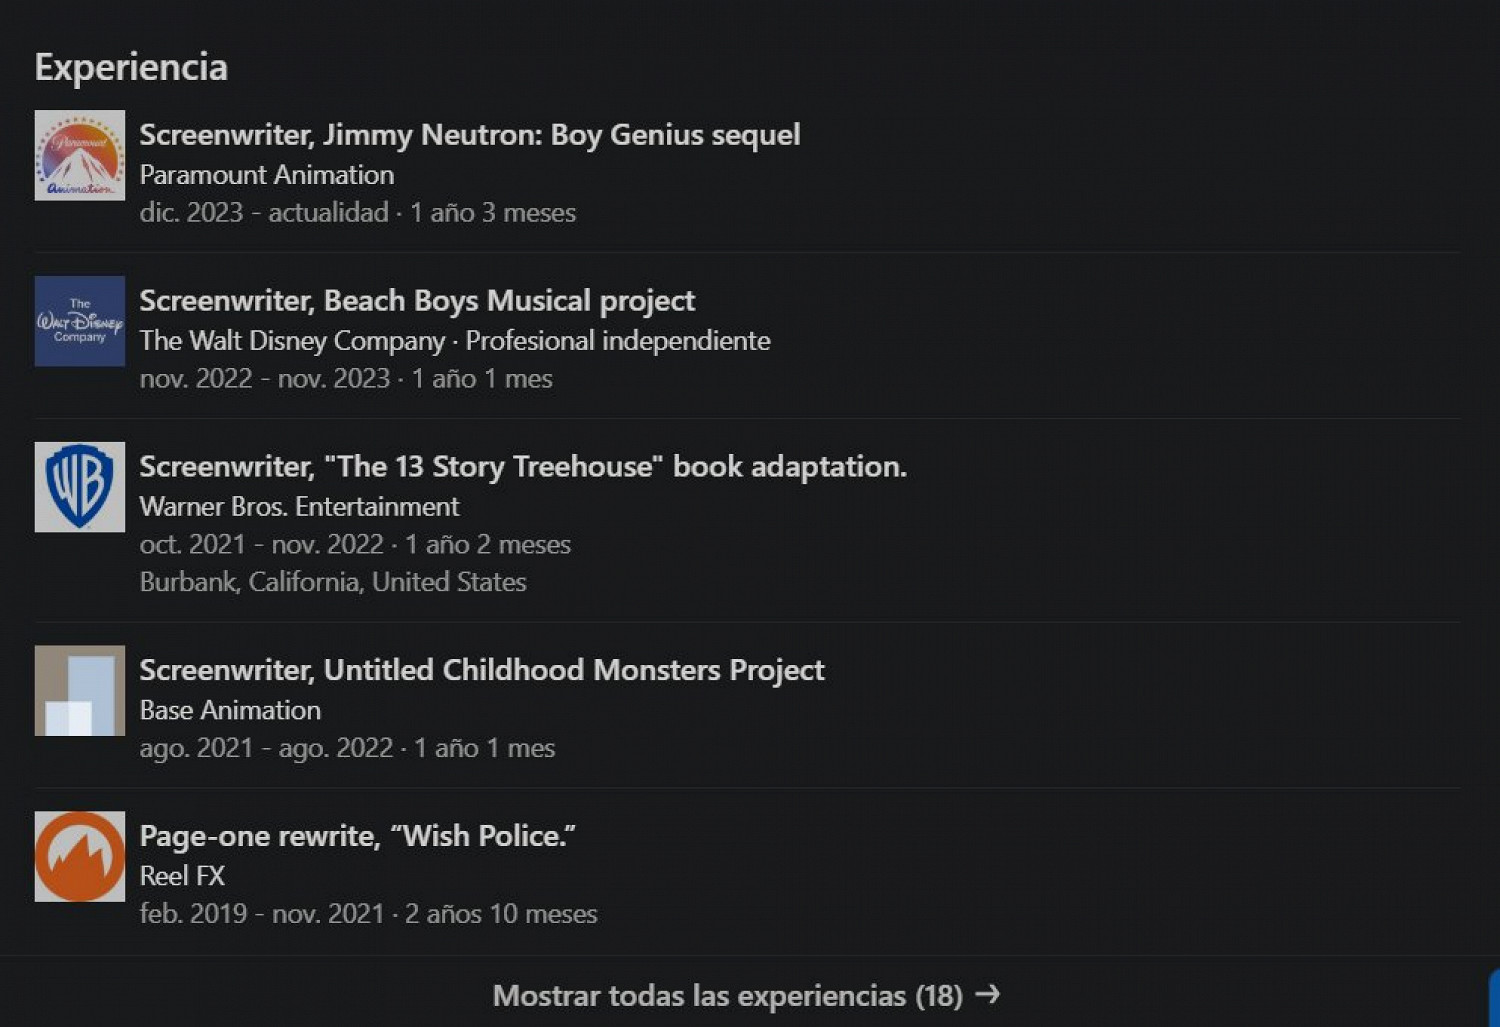
Task: Open Screenwriter, Jimmy Neutron: Boy Genius sequel title
Action: pos(469,134)
